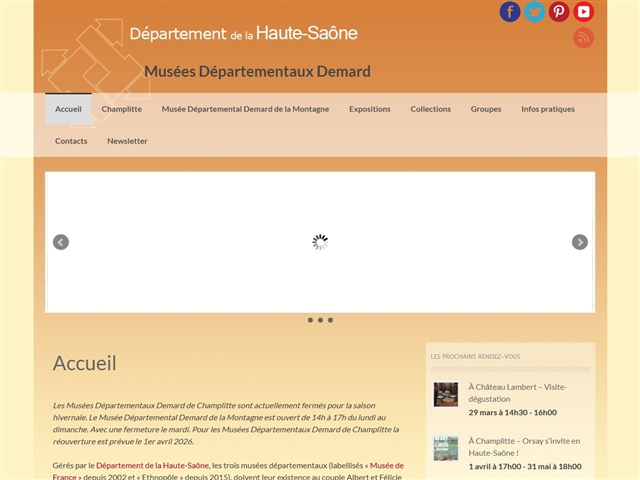Screen dimensions: 640x480
Task: Go to the first slider dot
Action: [x=310, y=320]
